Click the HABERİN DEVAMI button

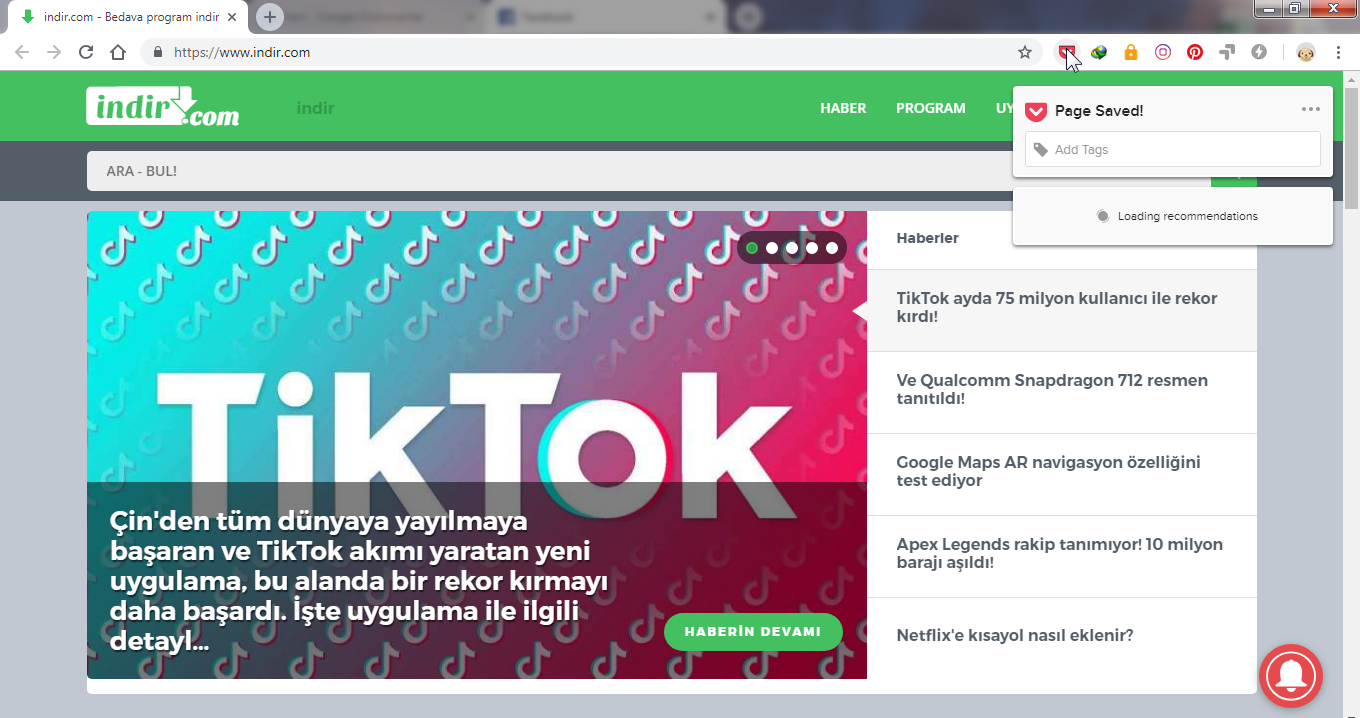(753, 632)
